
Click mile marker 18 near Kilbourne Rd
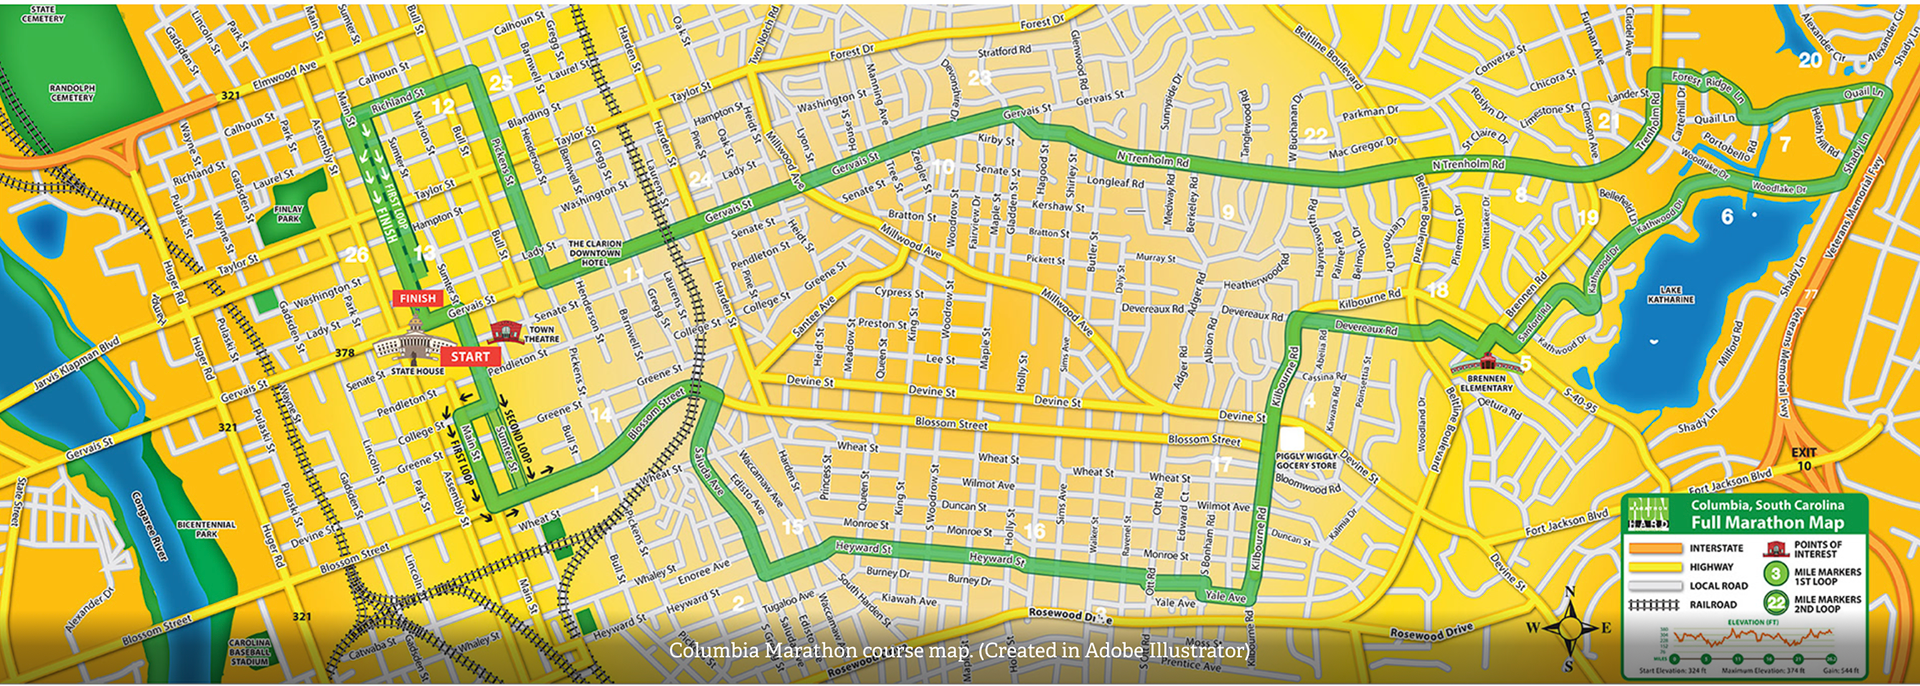(x=1438, y=290)
